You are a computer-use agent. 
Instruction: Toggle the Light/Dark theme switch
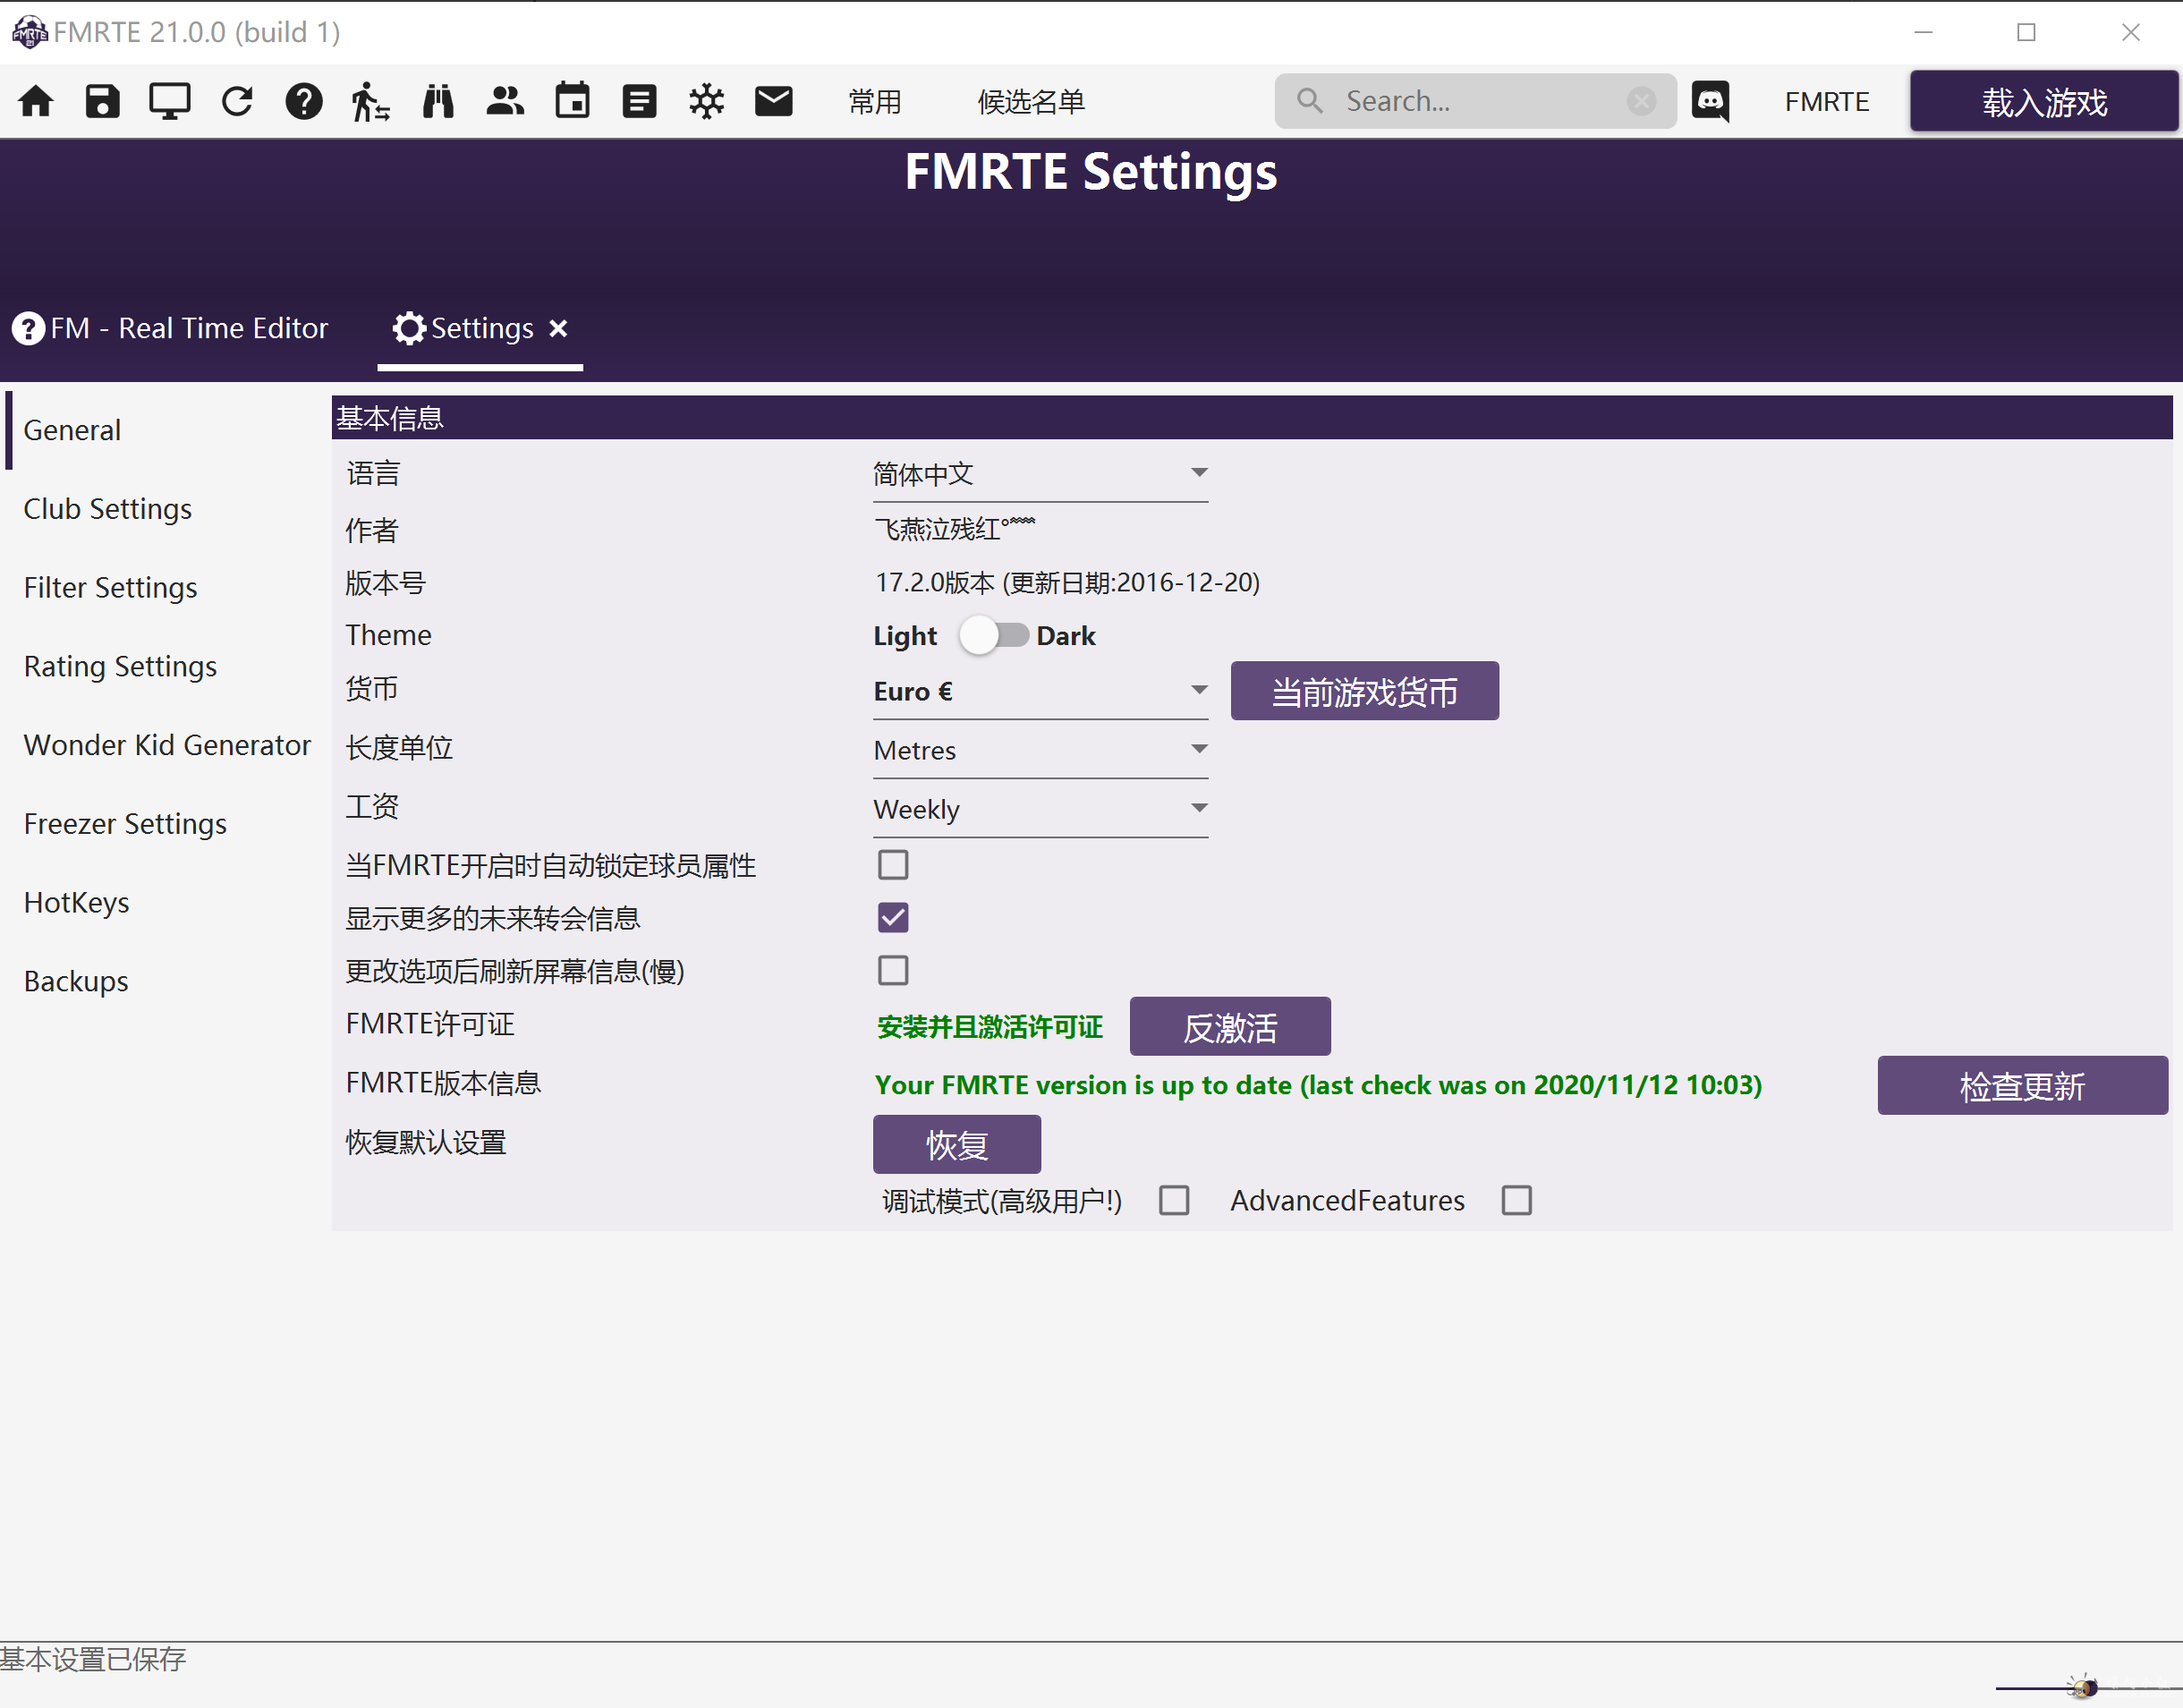coord(993,636)
